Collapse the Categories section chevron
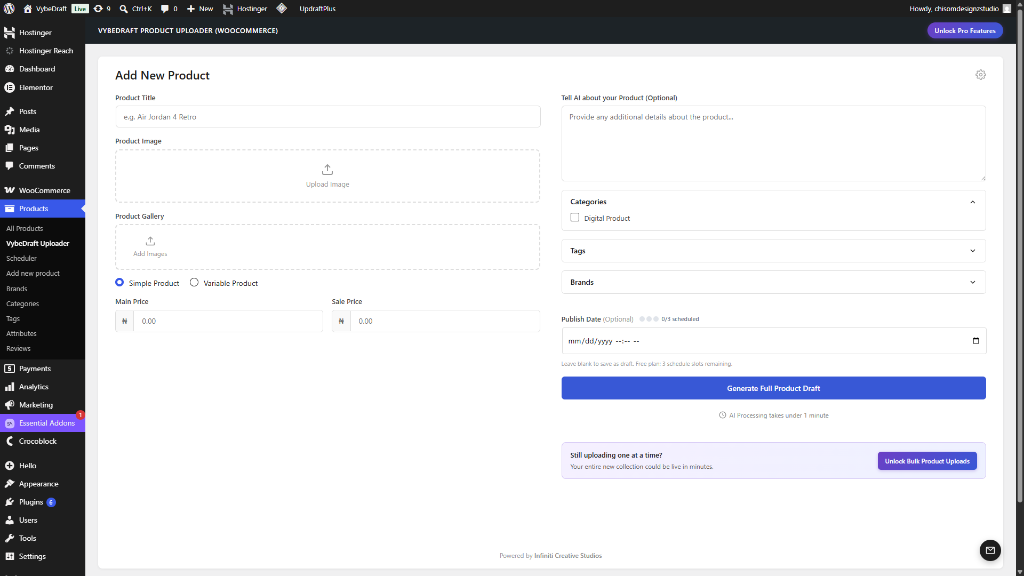The height and width of the screenshot is (576, 1024). tap(972, 202)
